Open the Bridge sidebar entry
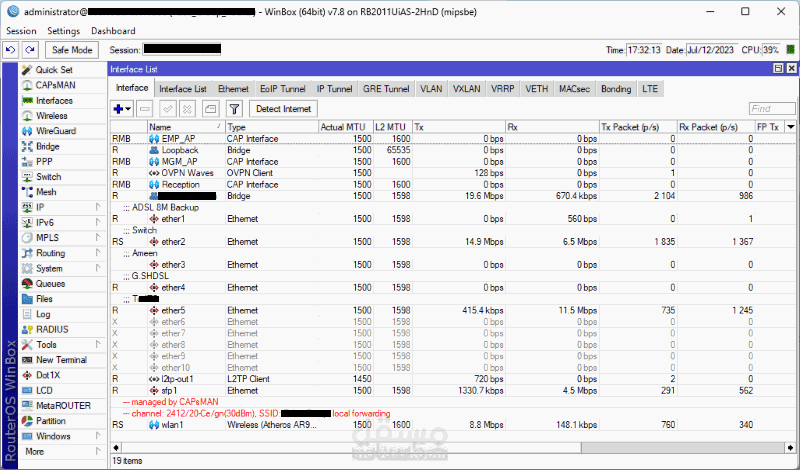800x470 pixels. pyautogui.click(x=62, y=146)
